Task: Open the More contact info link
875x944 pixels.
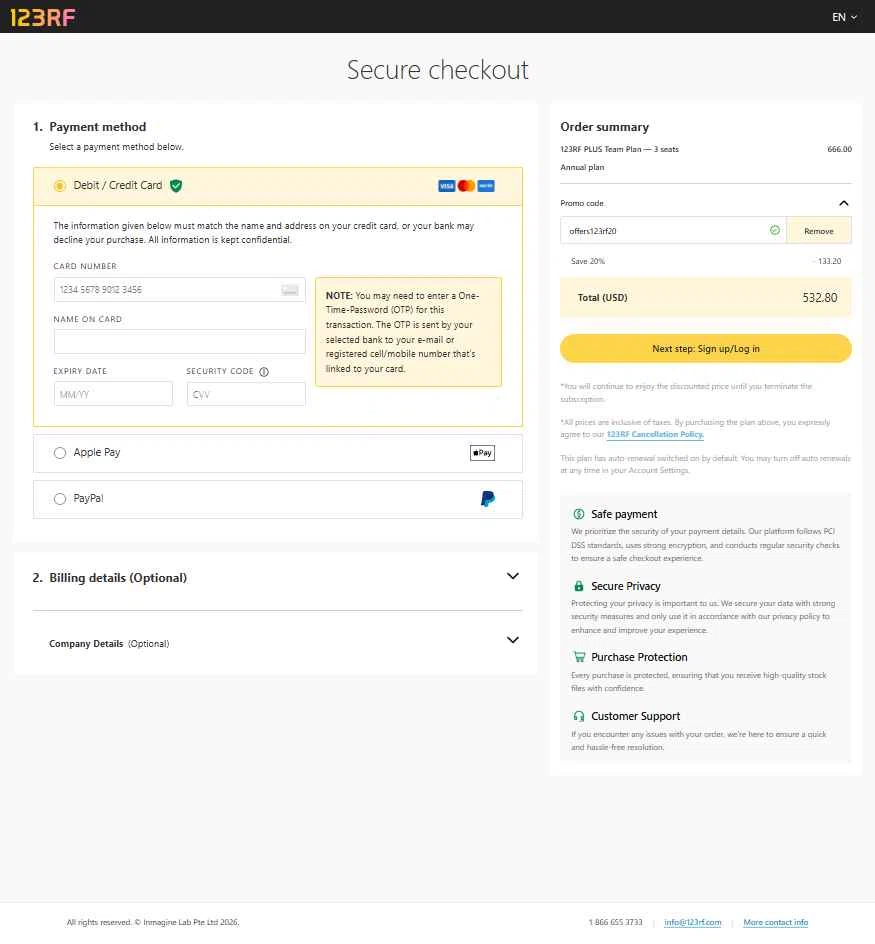Action: (x=775, y=922)
